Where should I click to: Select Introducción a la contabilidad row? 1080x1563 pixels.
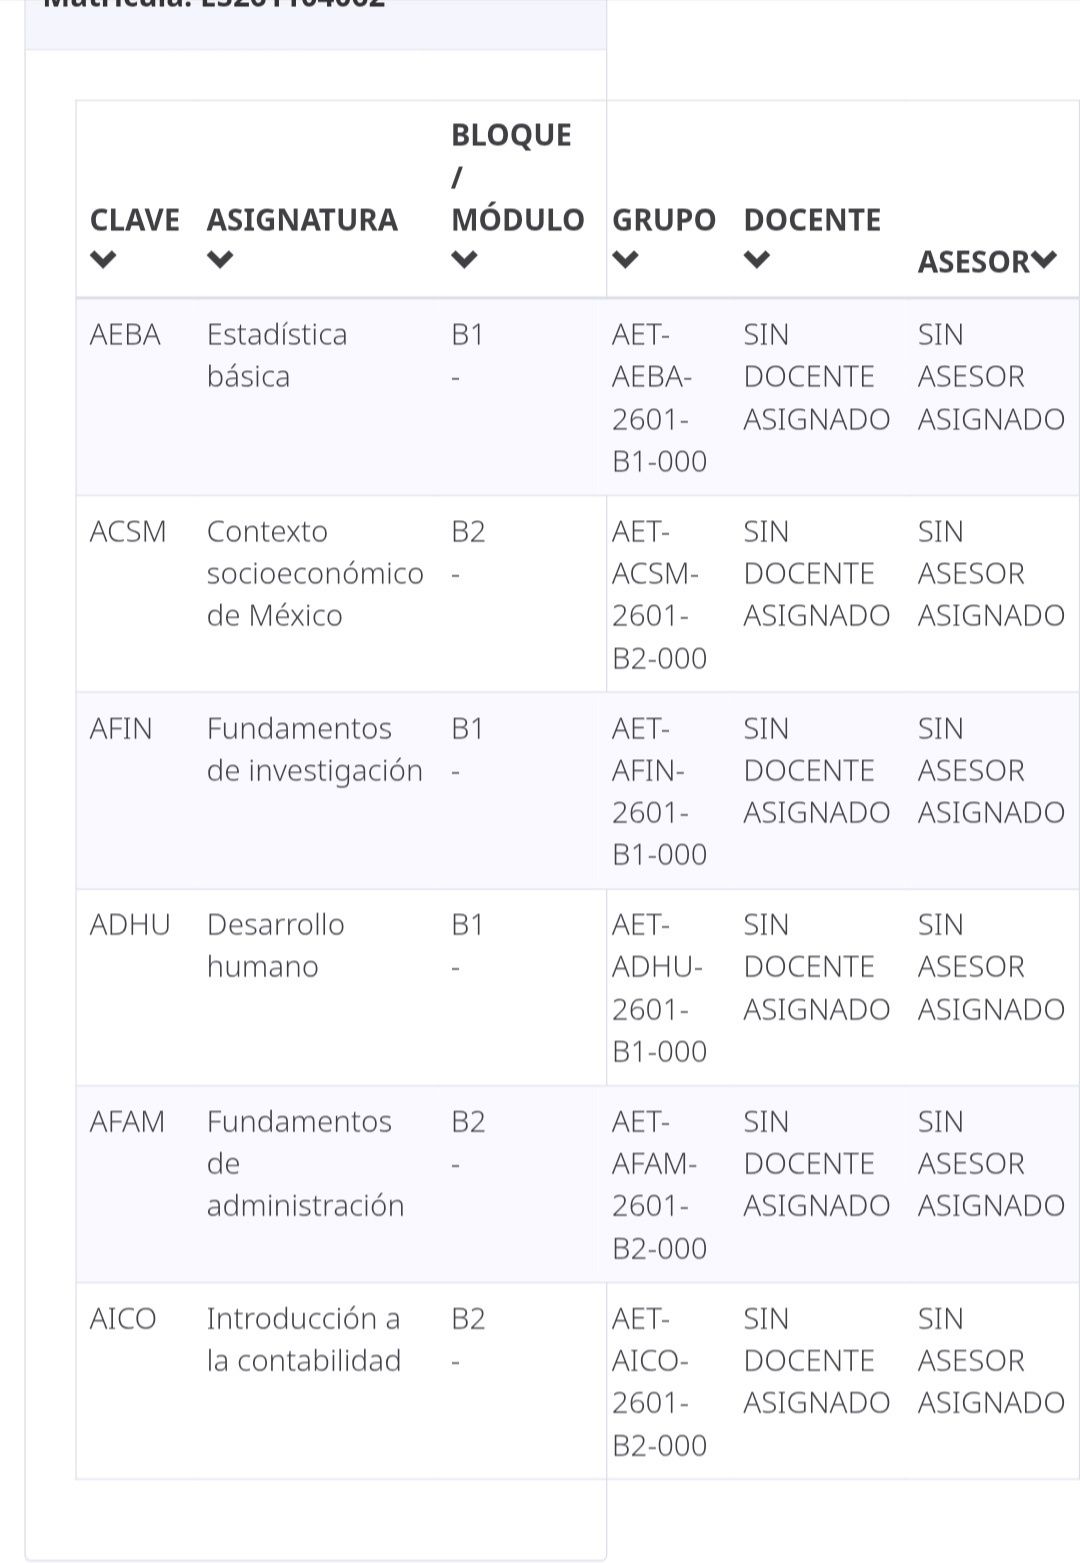click(x=577, y=1381)
